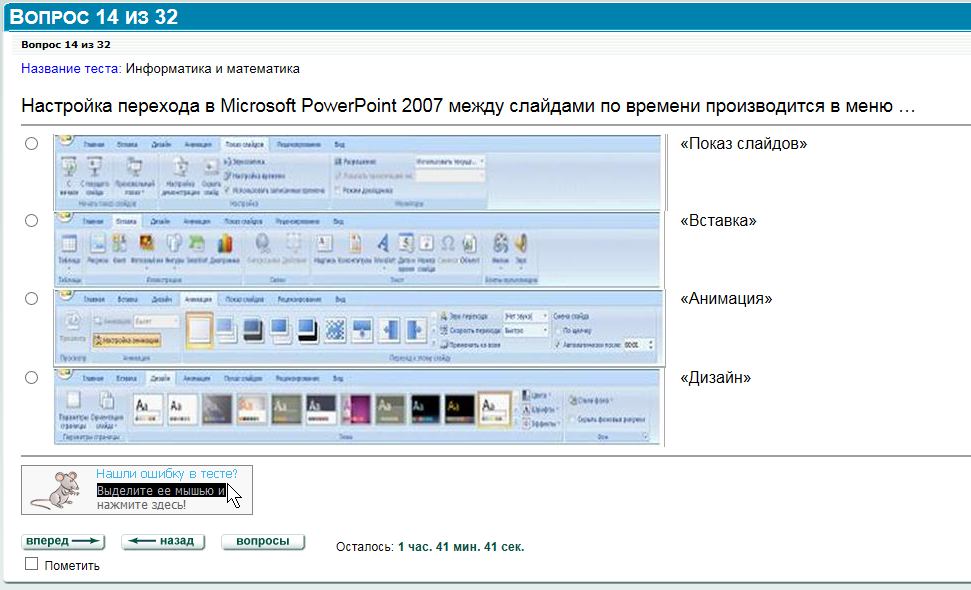
Task: Select the «Вставка» answer radio button
Action: pos(32,220)
